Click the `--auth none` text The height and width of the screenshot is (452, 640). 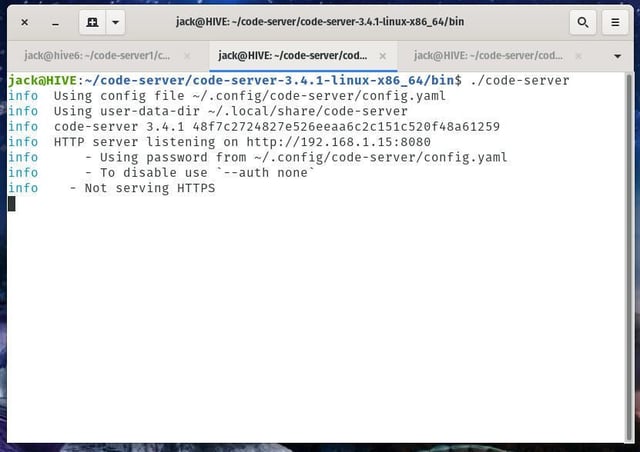(265, 172)
